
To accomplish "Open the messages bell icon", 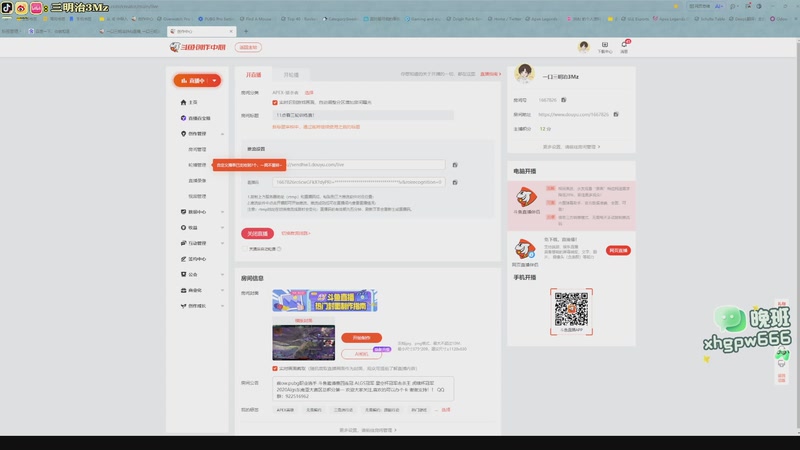I will [x=624, y=46].
